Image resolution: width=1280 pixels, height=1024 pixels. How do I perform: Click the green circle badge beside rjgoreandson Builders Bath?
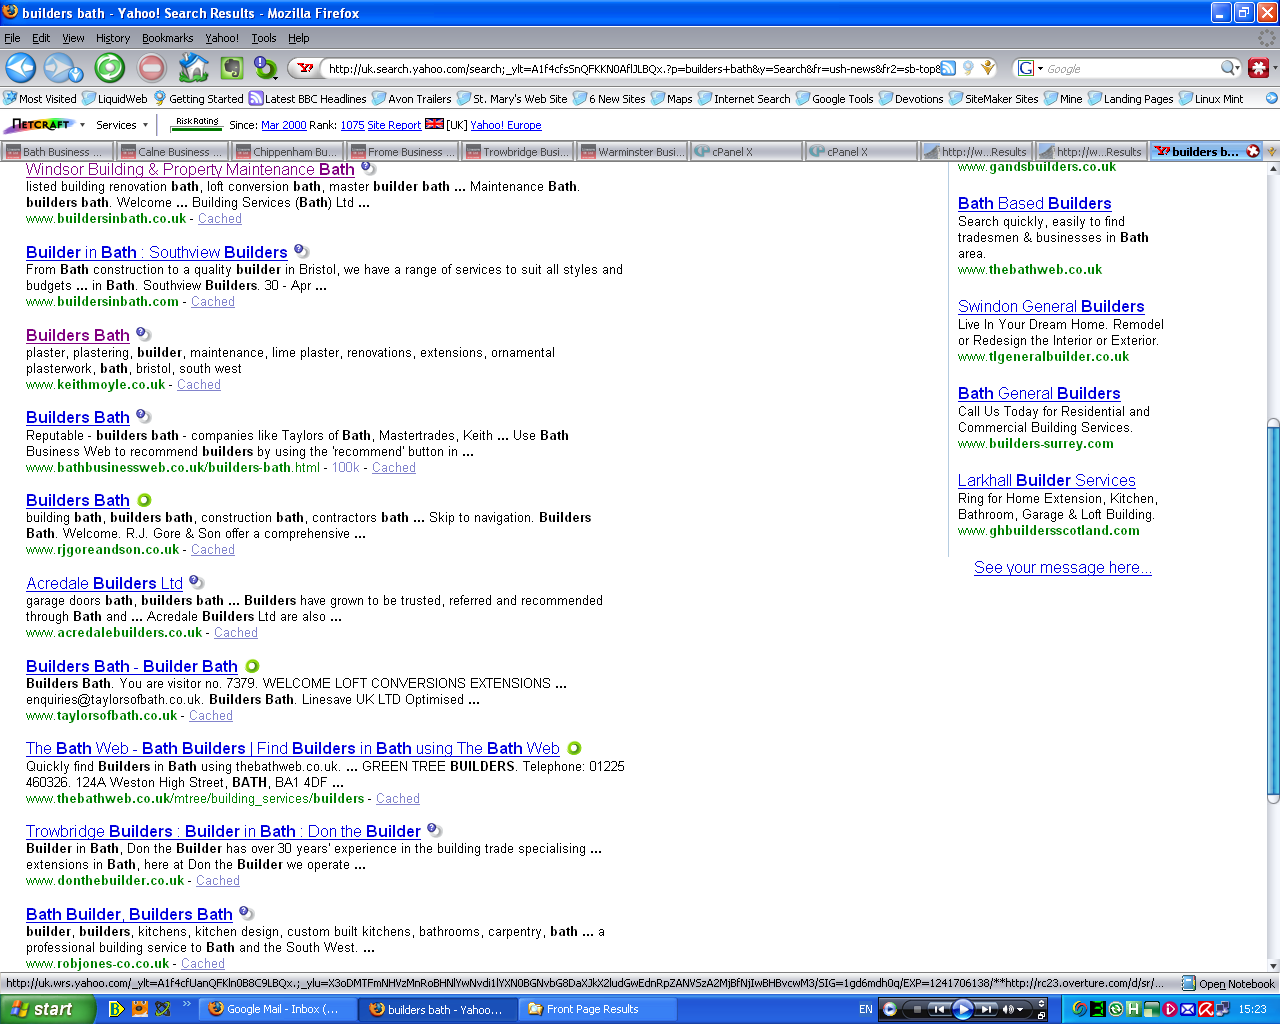click(144, 500)
